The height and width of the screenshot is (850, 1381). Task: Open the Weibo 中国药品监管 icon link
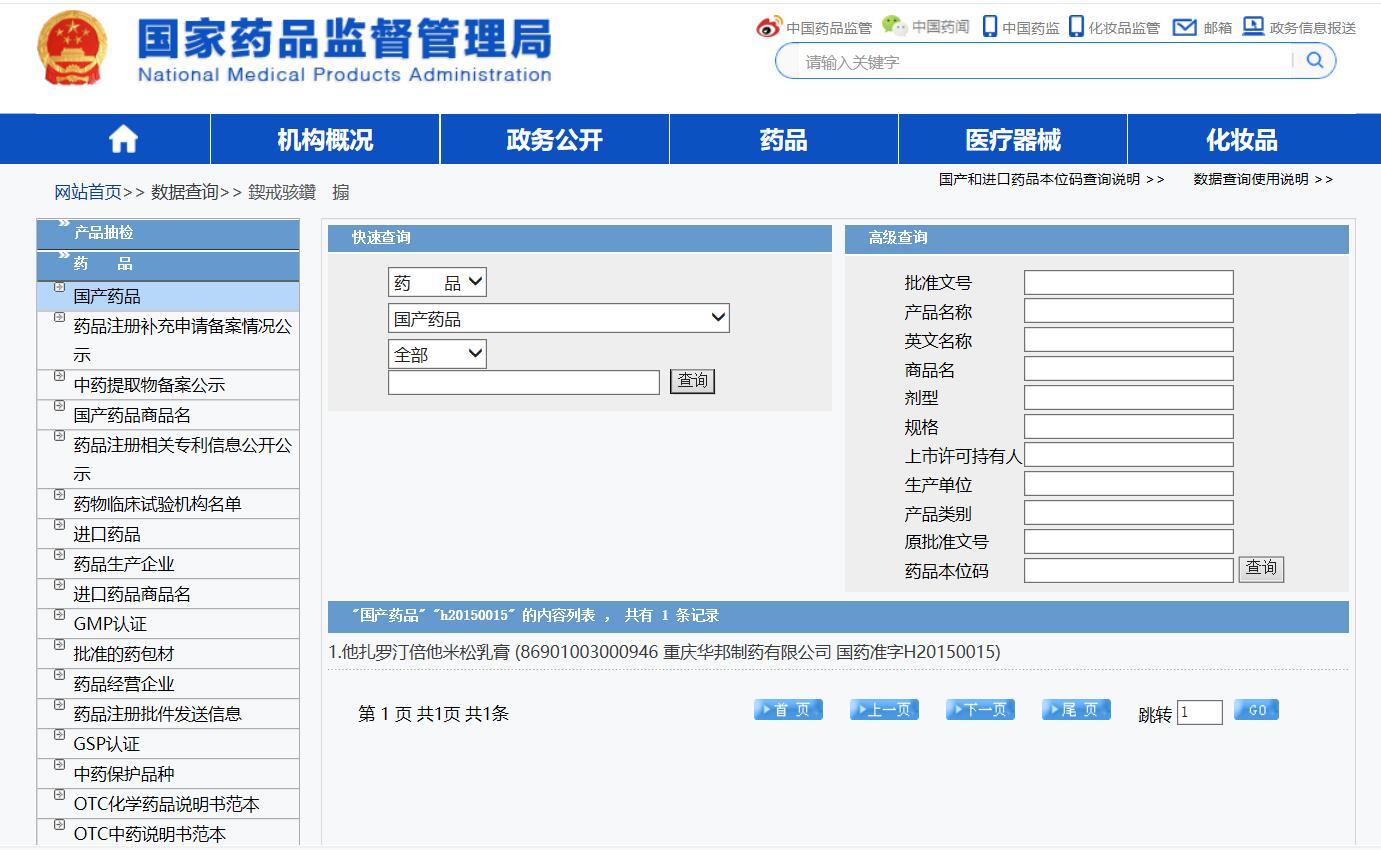click(x=768, y=27)
